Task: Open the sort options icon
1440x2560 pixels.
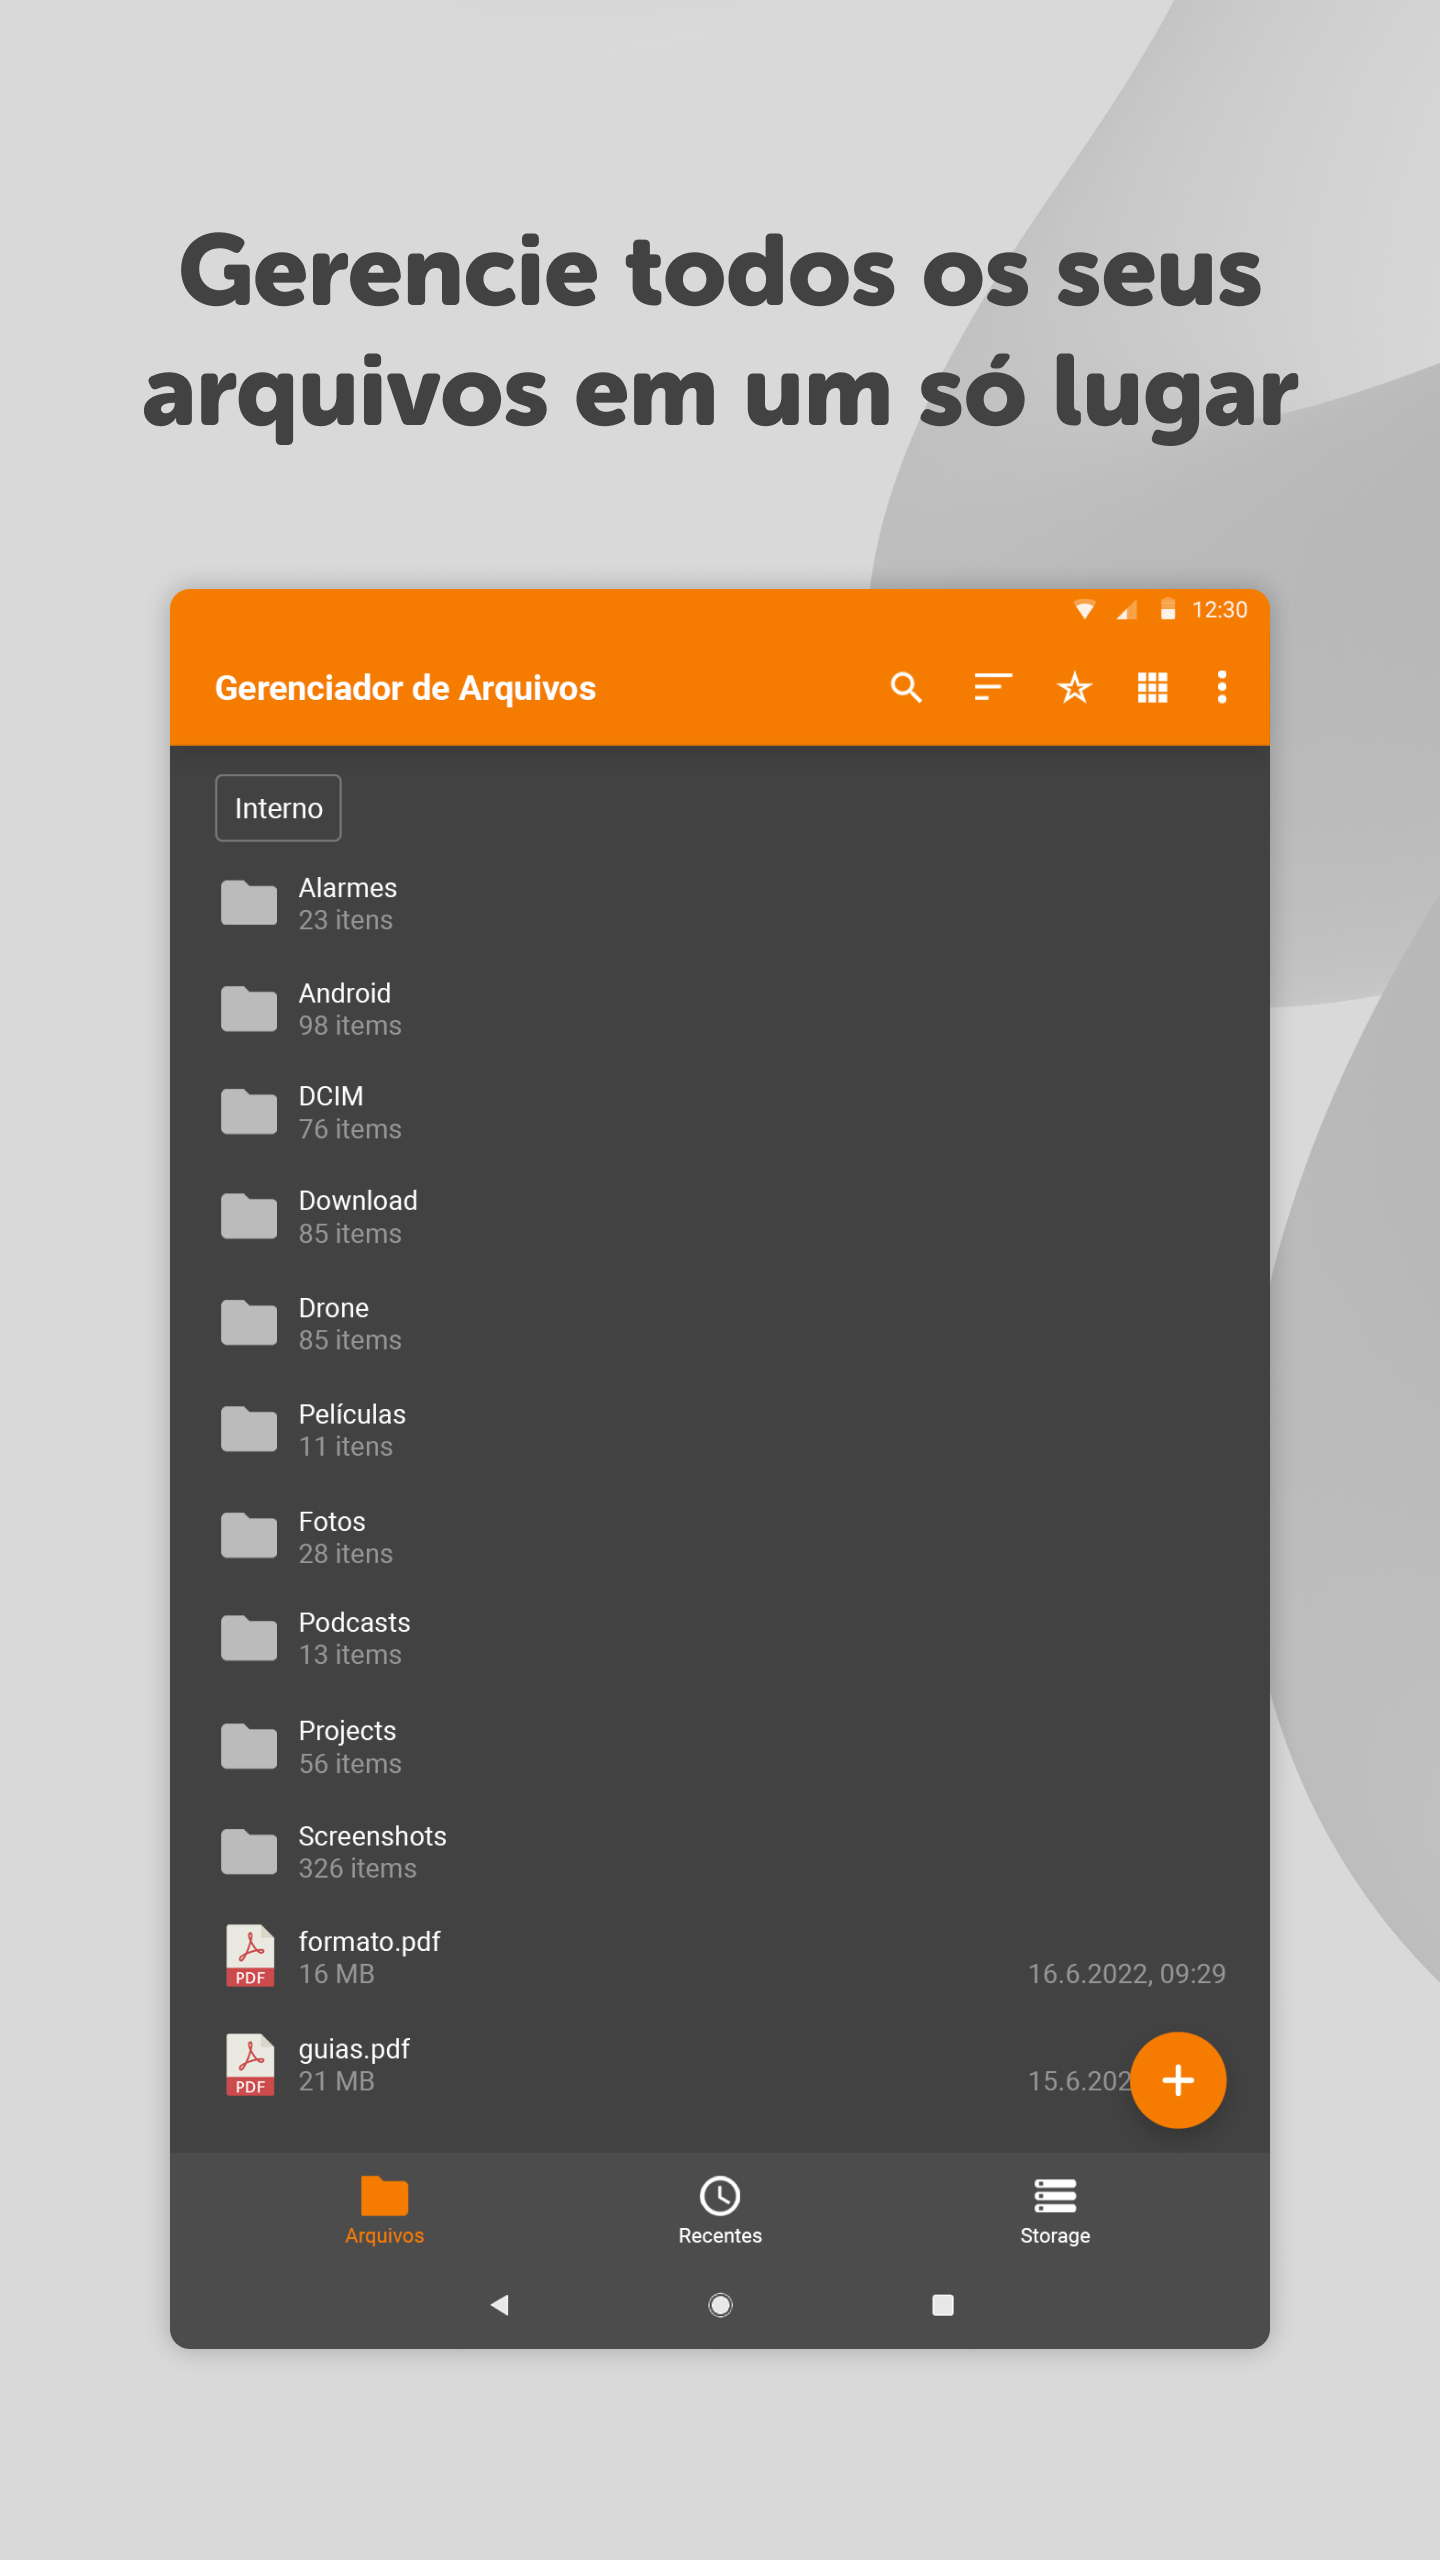Action: click(x=993, y=688)
